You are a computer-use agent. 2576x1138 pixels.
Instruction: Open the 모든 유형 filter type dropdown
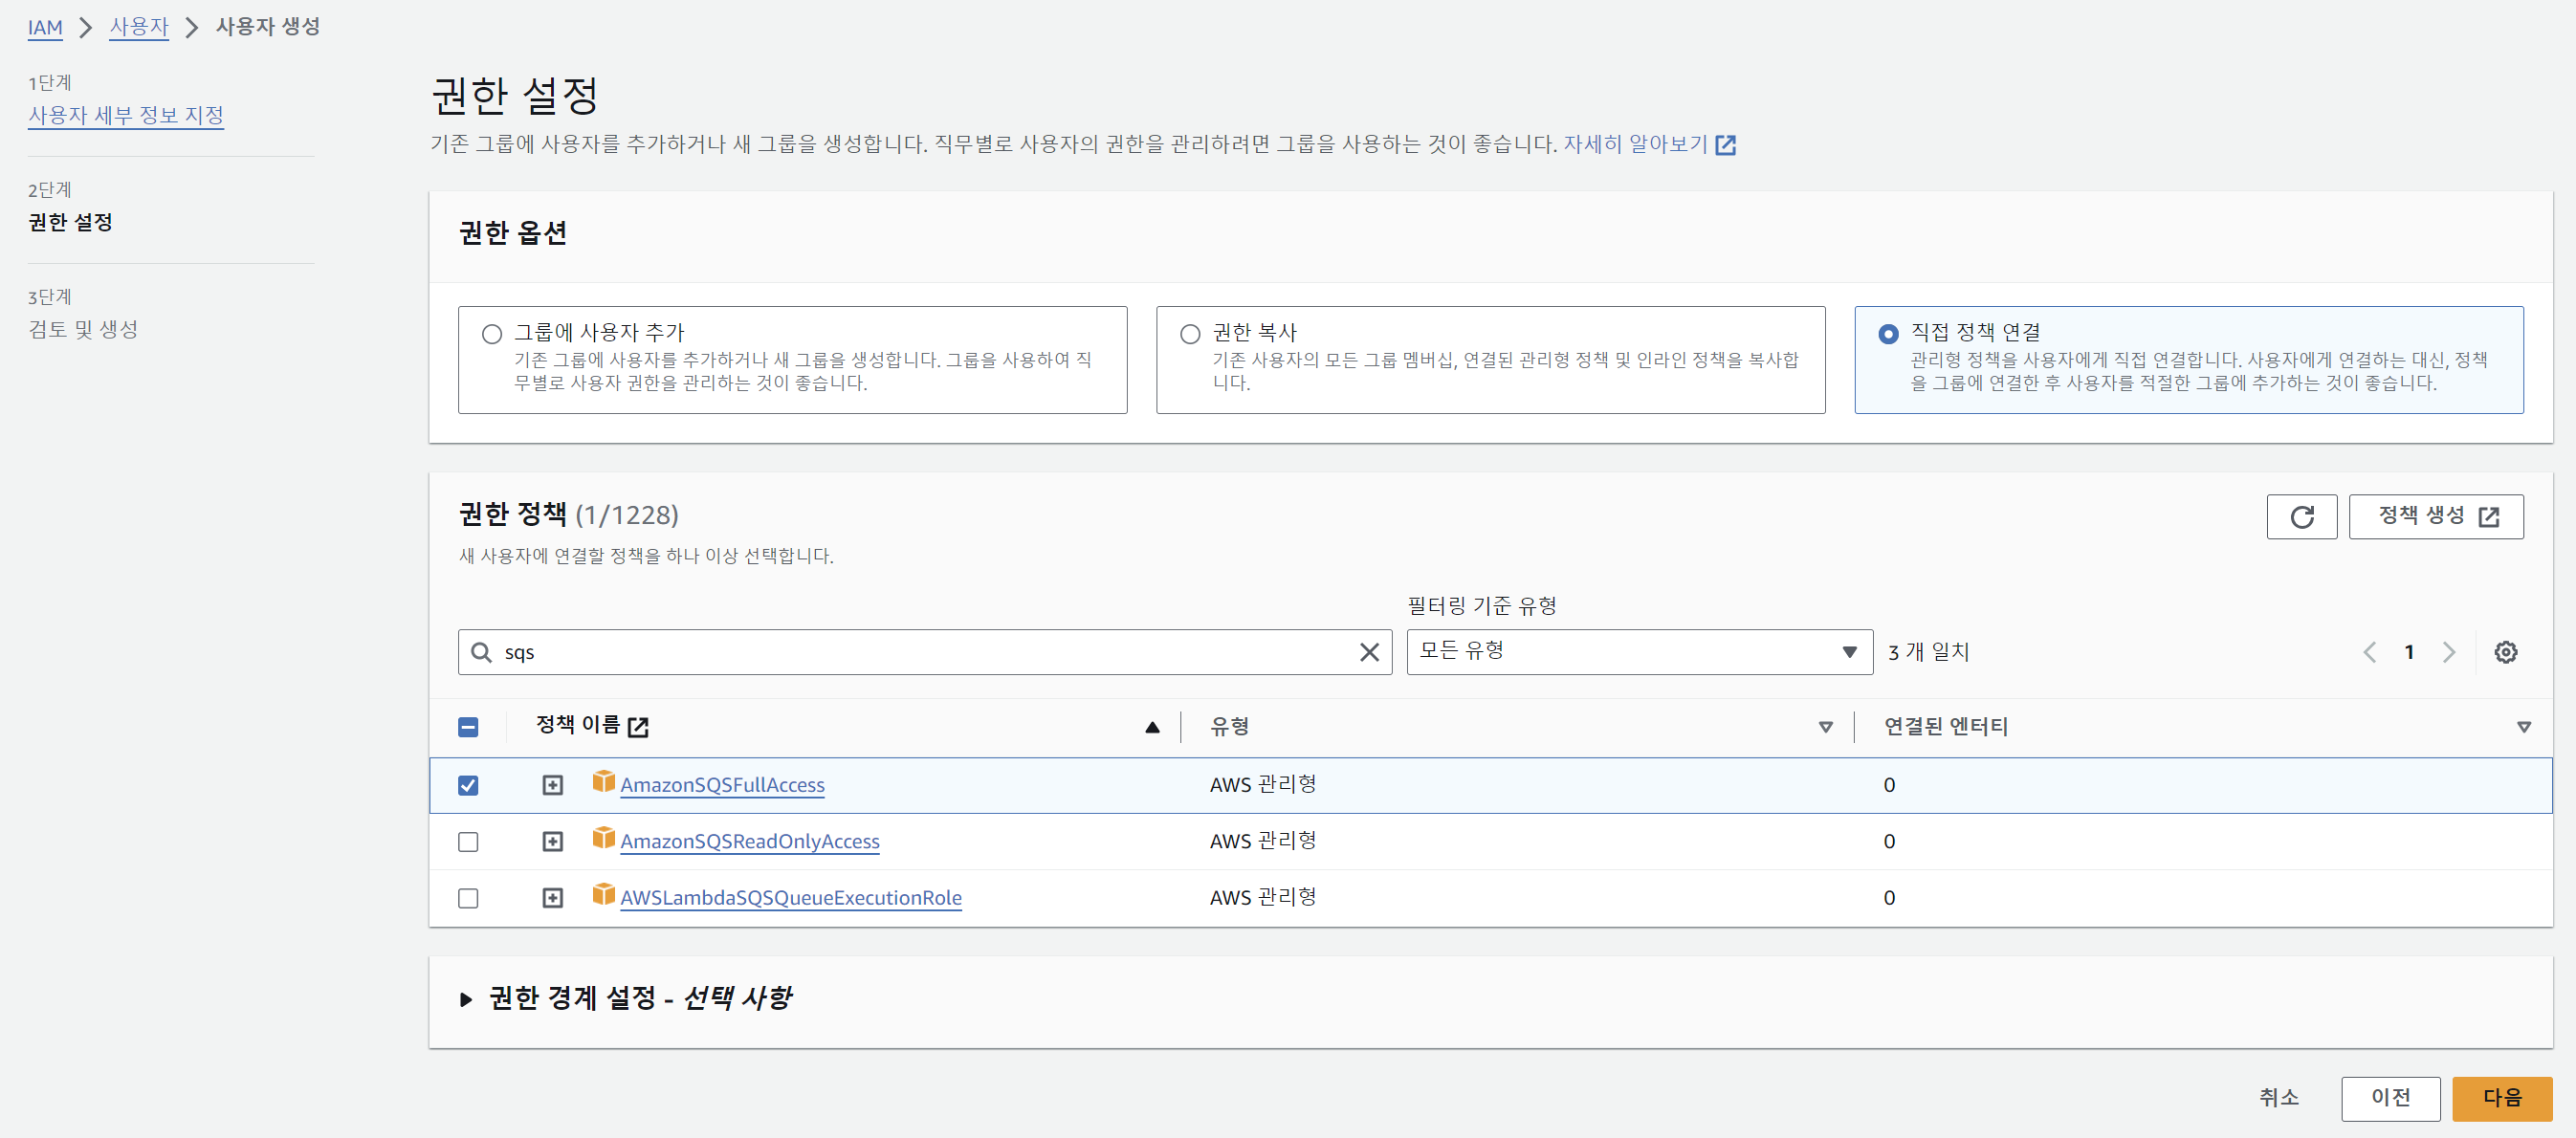(1638, 652)
